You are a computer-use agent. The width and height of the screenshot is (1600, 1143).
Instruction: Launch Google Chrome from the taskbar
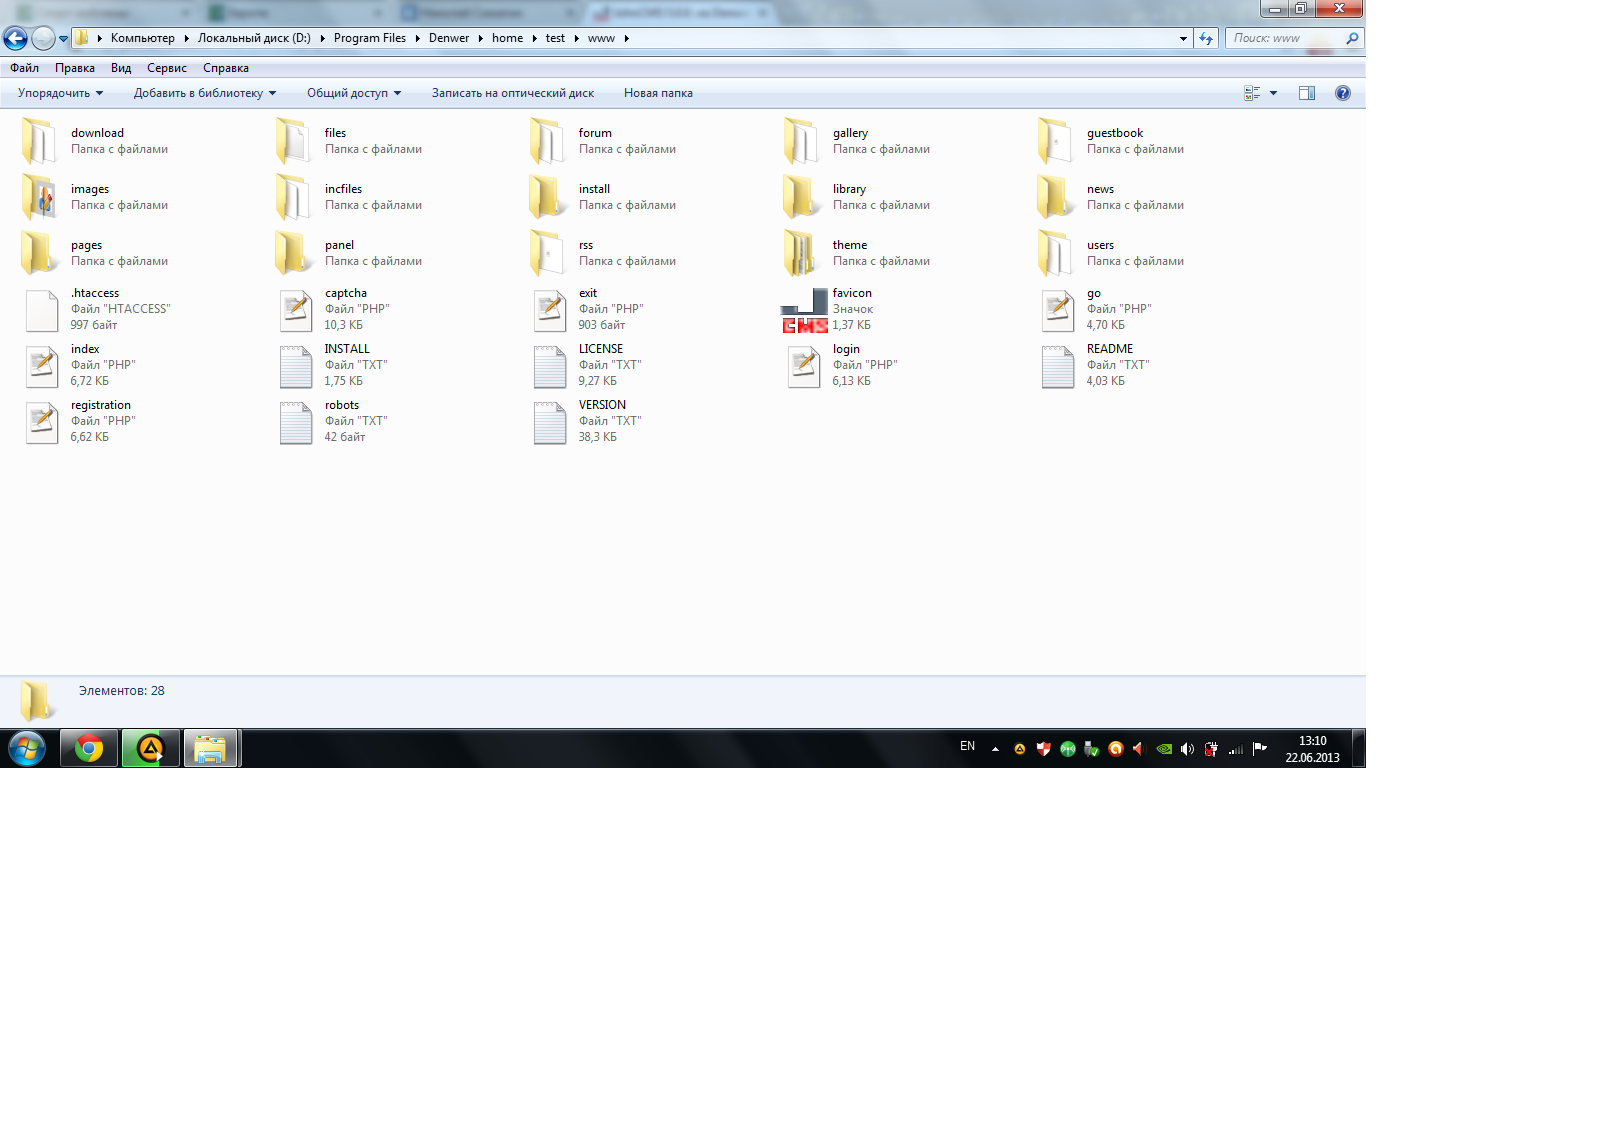pyautogui.click(x=89, y=748)
